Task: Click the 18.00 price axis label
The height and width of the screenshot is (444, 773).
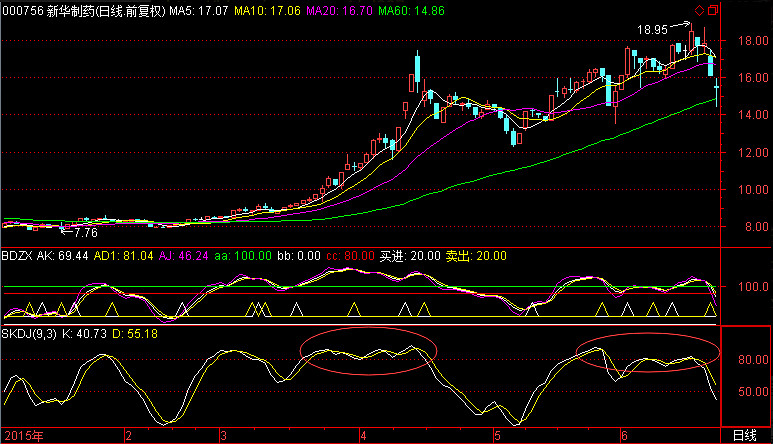Action: coord(753,41)
